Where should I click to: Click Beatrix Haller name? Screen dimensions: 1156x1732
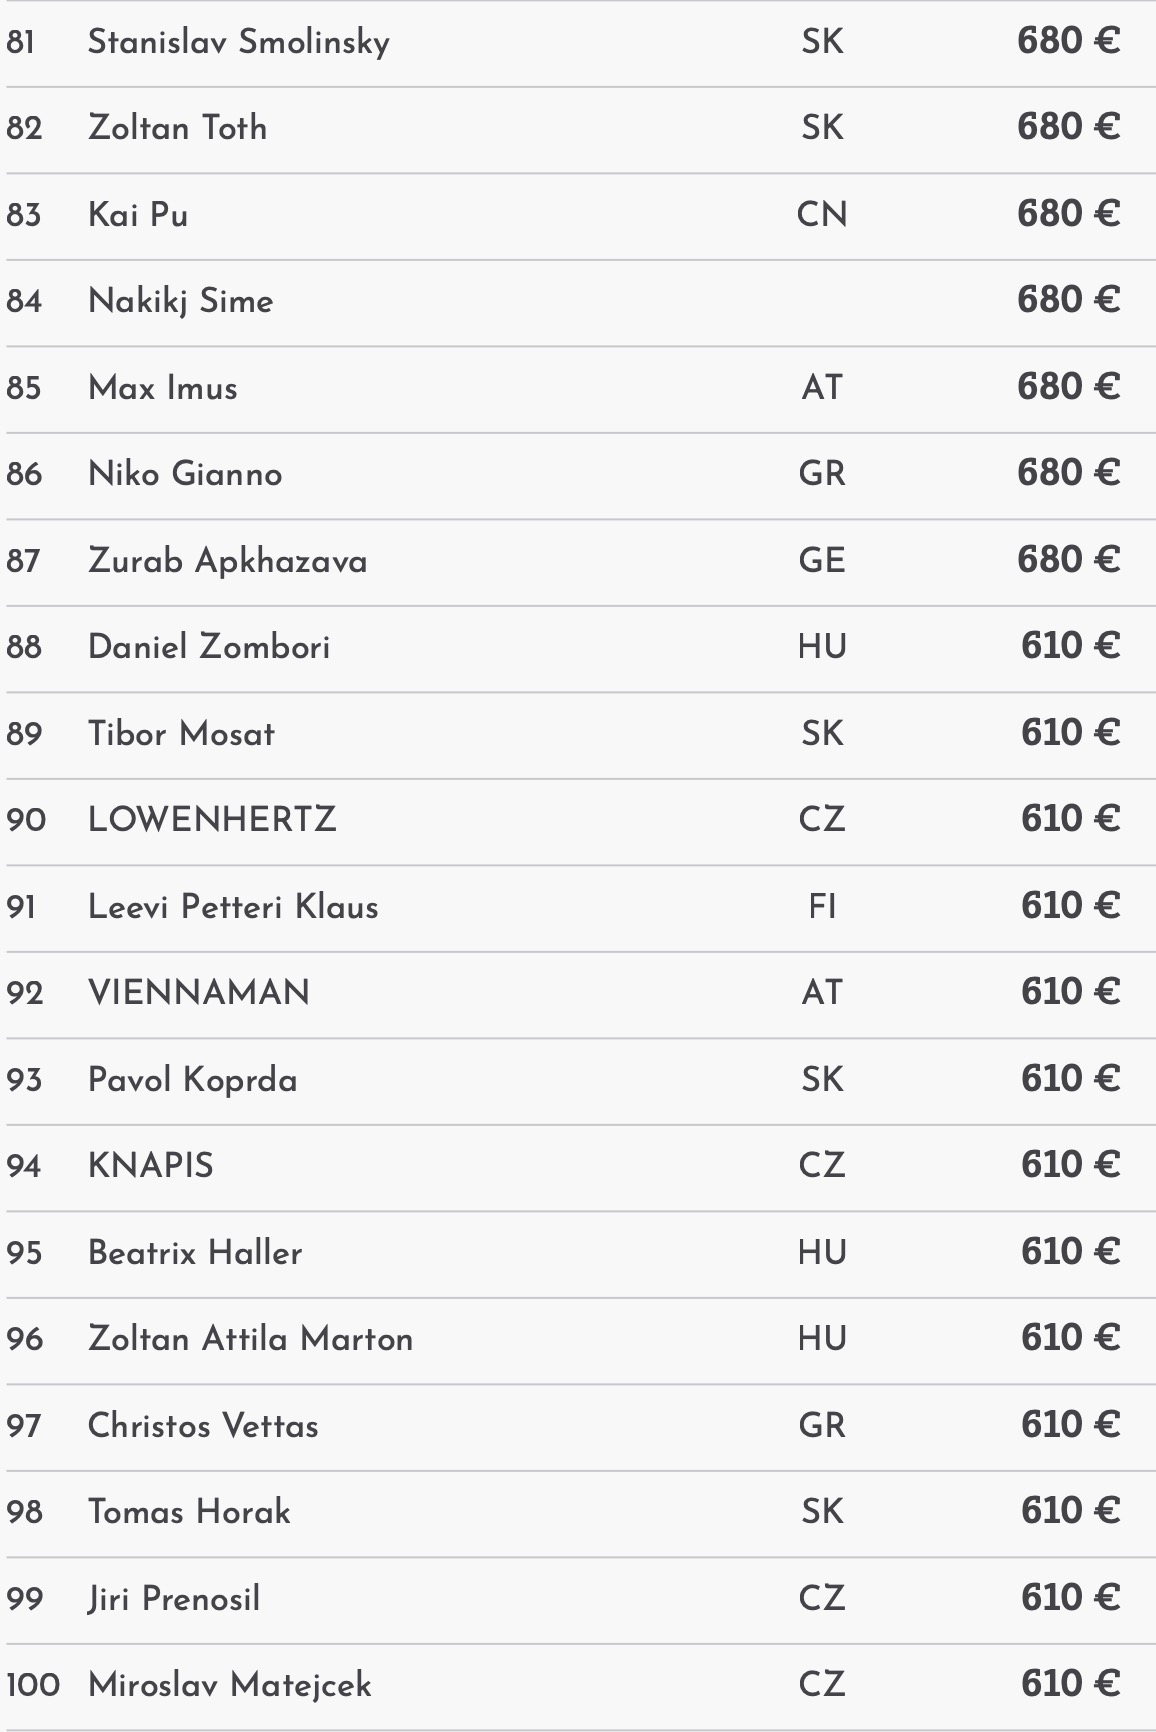(x=195, y=1253)
